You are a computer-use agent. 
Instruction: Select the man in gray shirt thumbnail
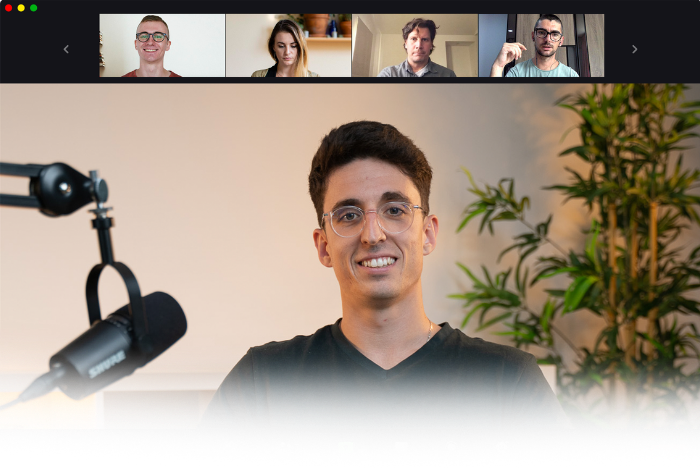click(414, 45)
